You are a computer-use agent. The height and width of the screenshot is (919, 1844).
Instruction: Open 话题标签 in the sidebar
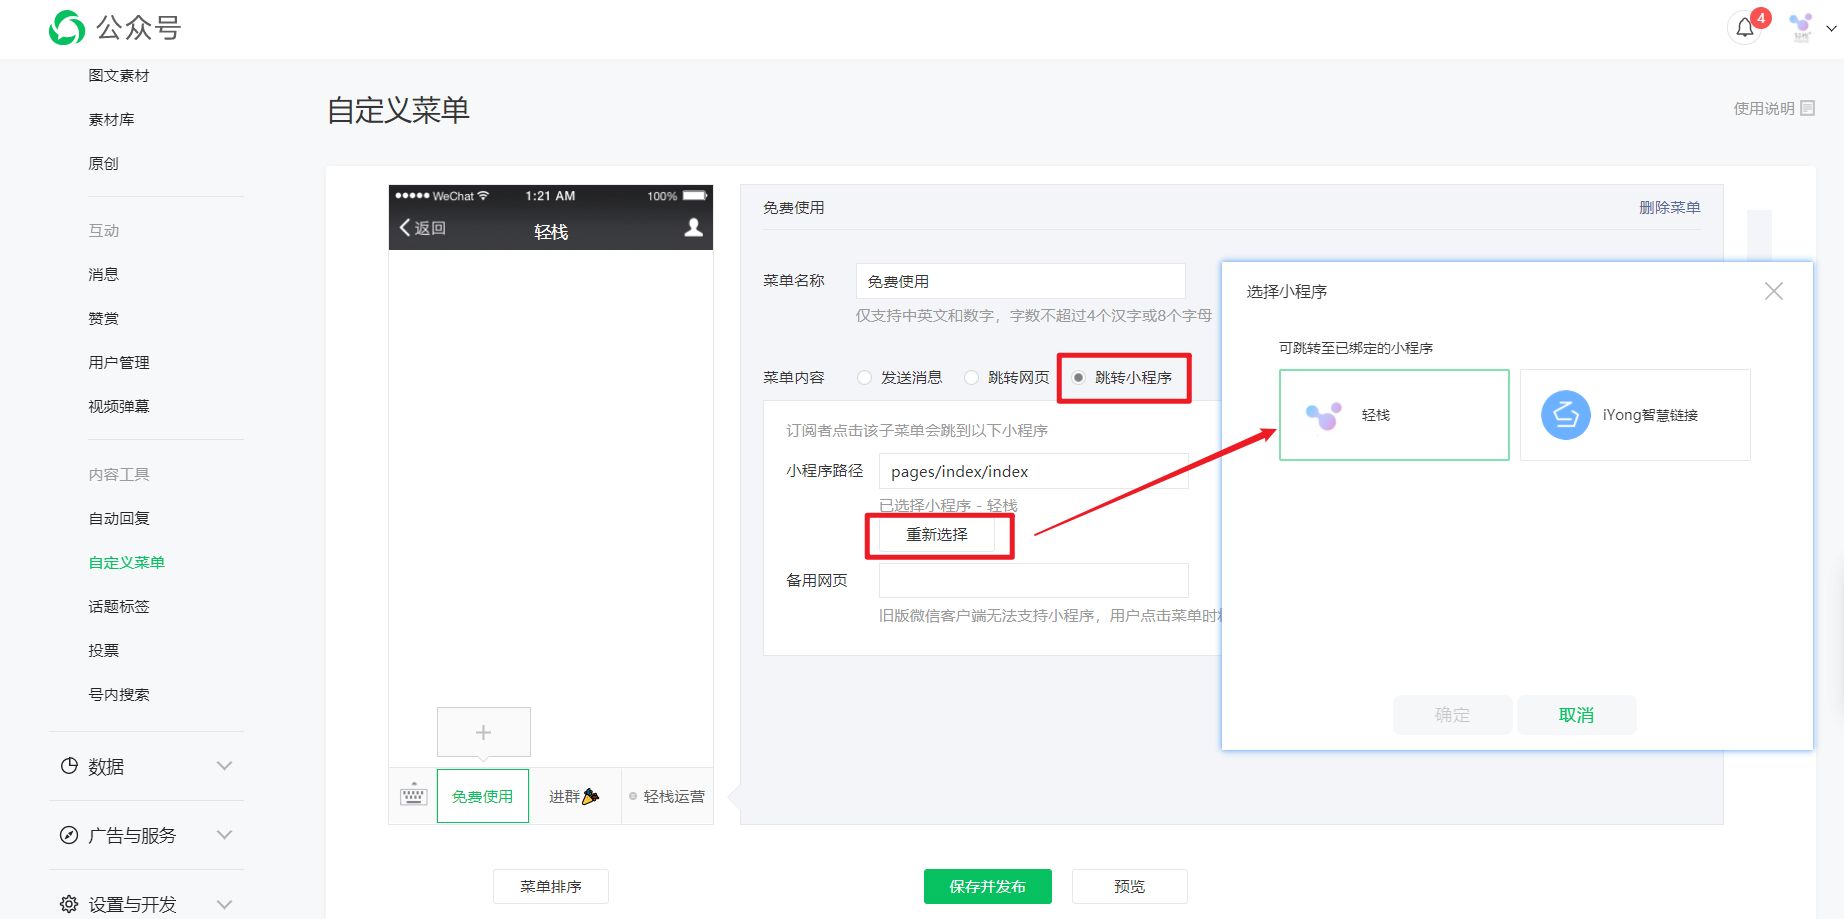click(119, 606)
